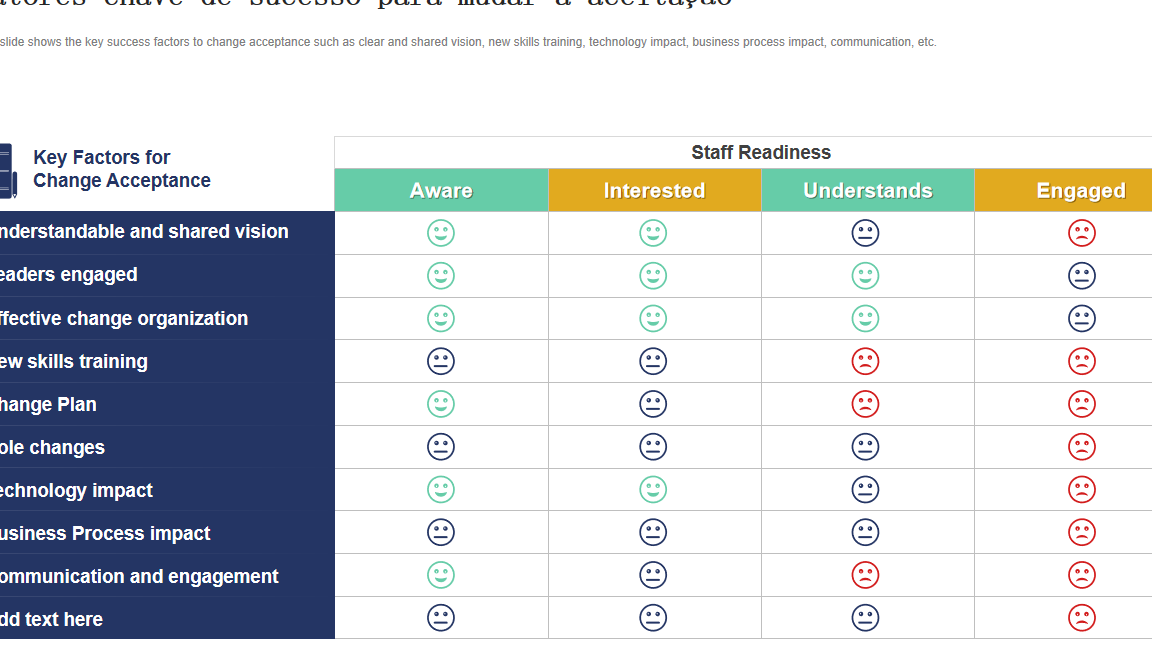Viewport: 1152px width, 648px height.
Task: Click the book icon beside Key Factors heading
Action: 8,170
